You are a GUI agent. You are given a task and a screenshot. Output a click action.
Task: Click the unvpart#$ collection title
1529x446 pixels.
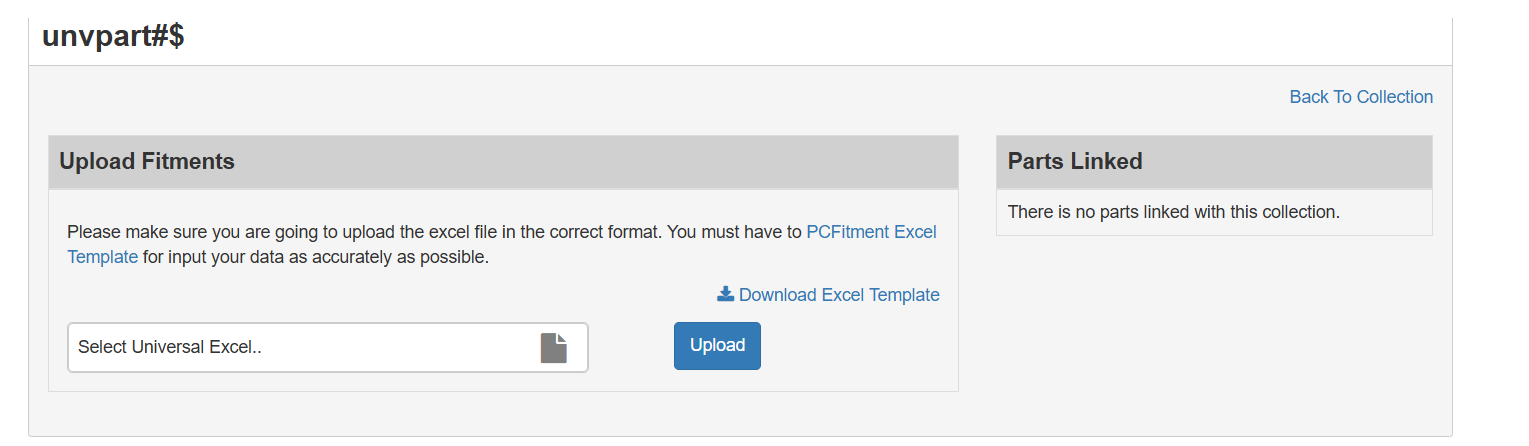113,36
